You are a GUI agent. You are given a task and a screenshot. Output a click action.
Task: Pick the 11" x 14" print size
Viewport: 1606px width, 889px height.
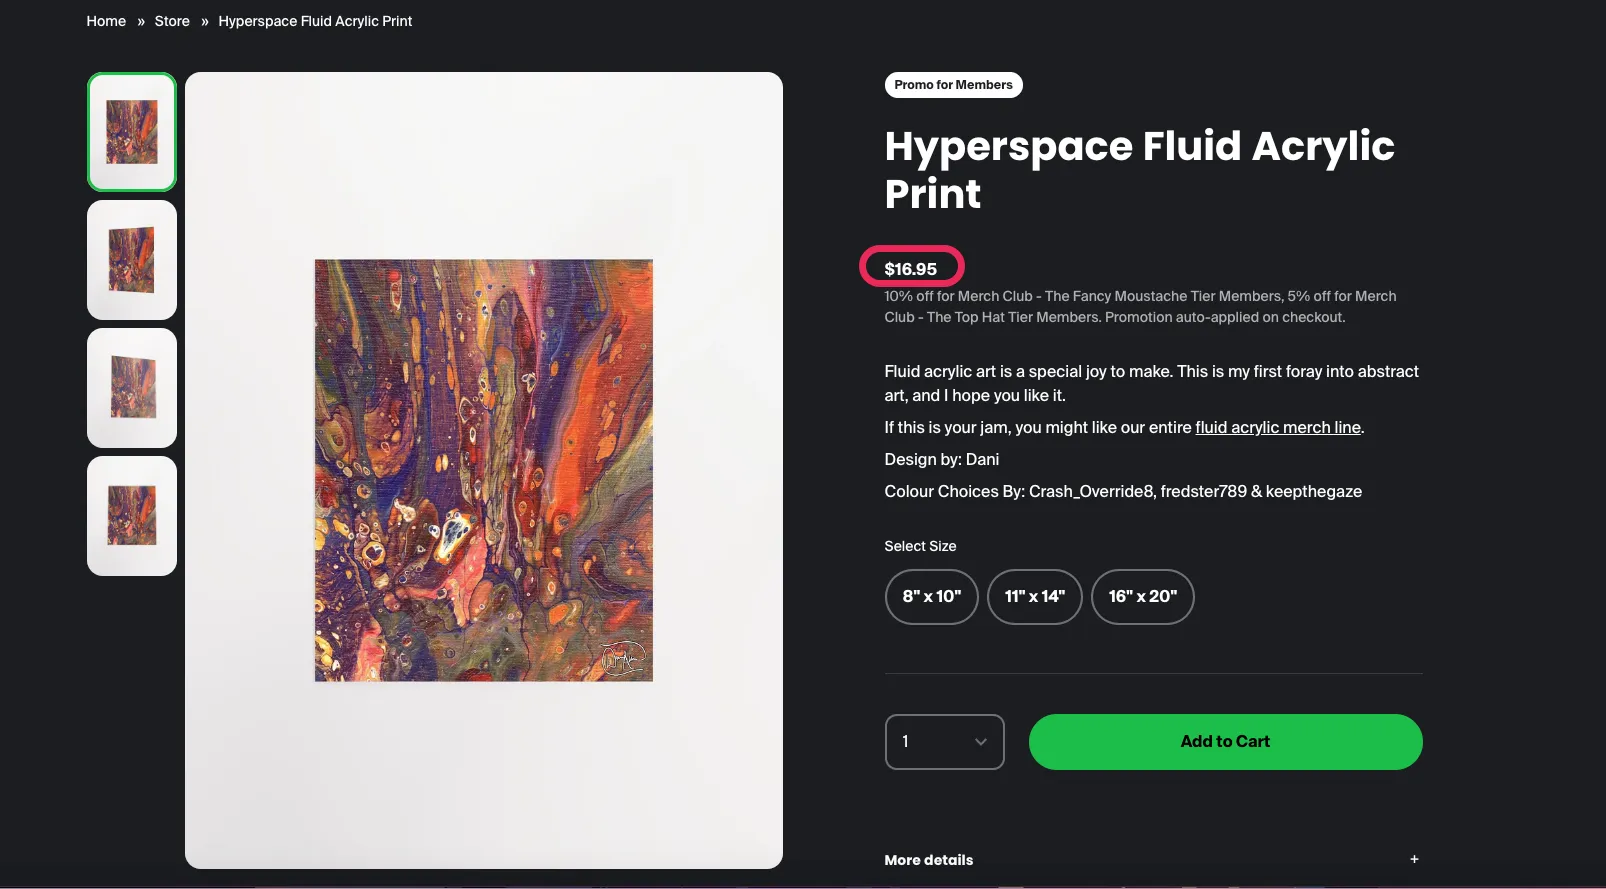tap(1034, 597)
